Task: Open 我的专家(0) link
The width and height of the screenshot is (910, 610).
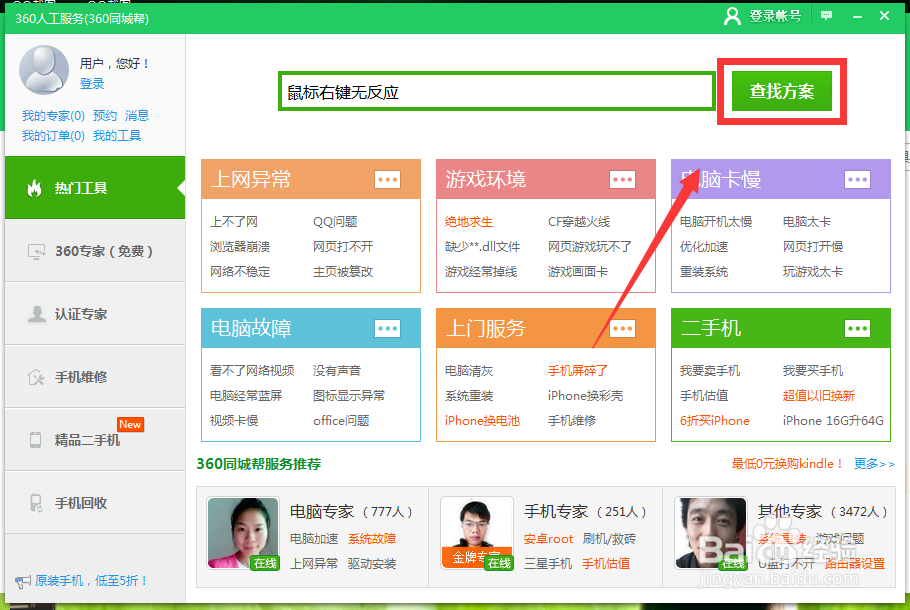Action: click(53, 115)
